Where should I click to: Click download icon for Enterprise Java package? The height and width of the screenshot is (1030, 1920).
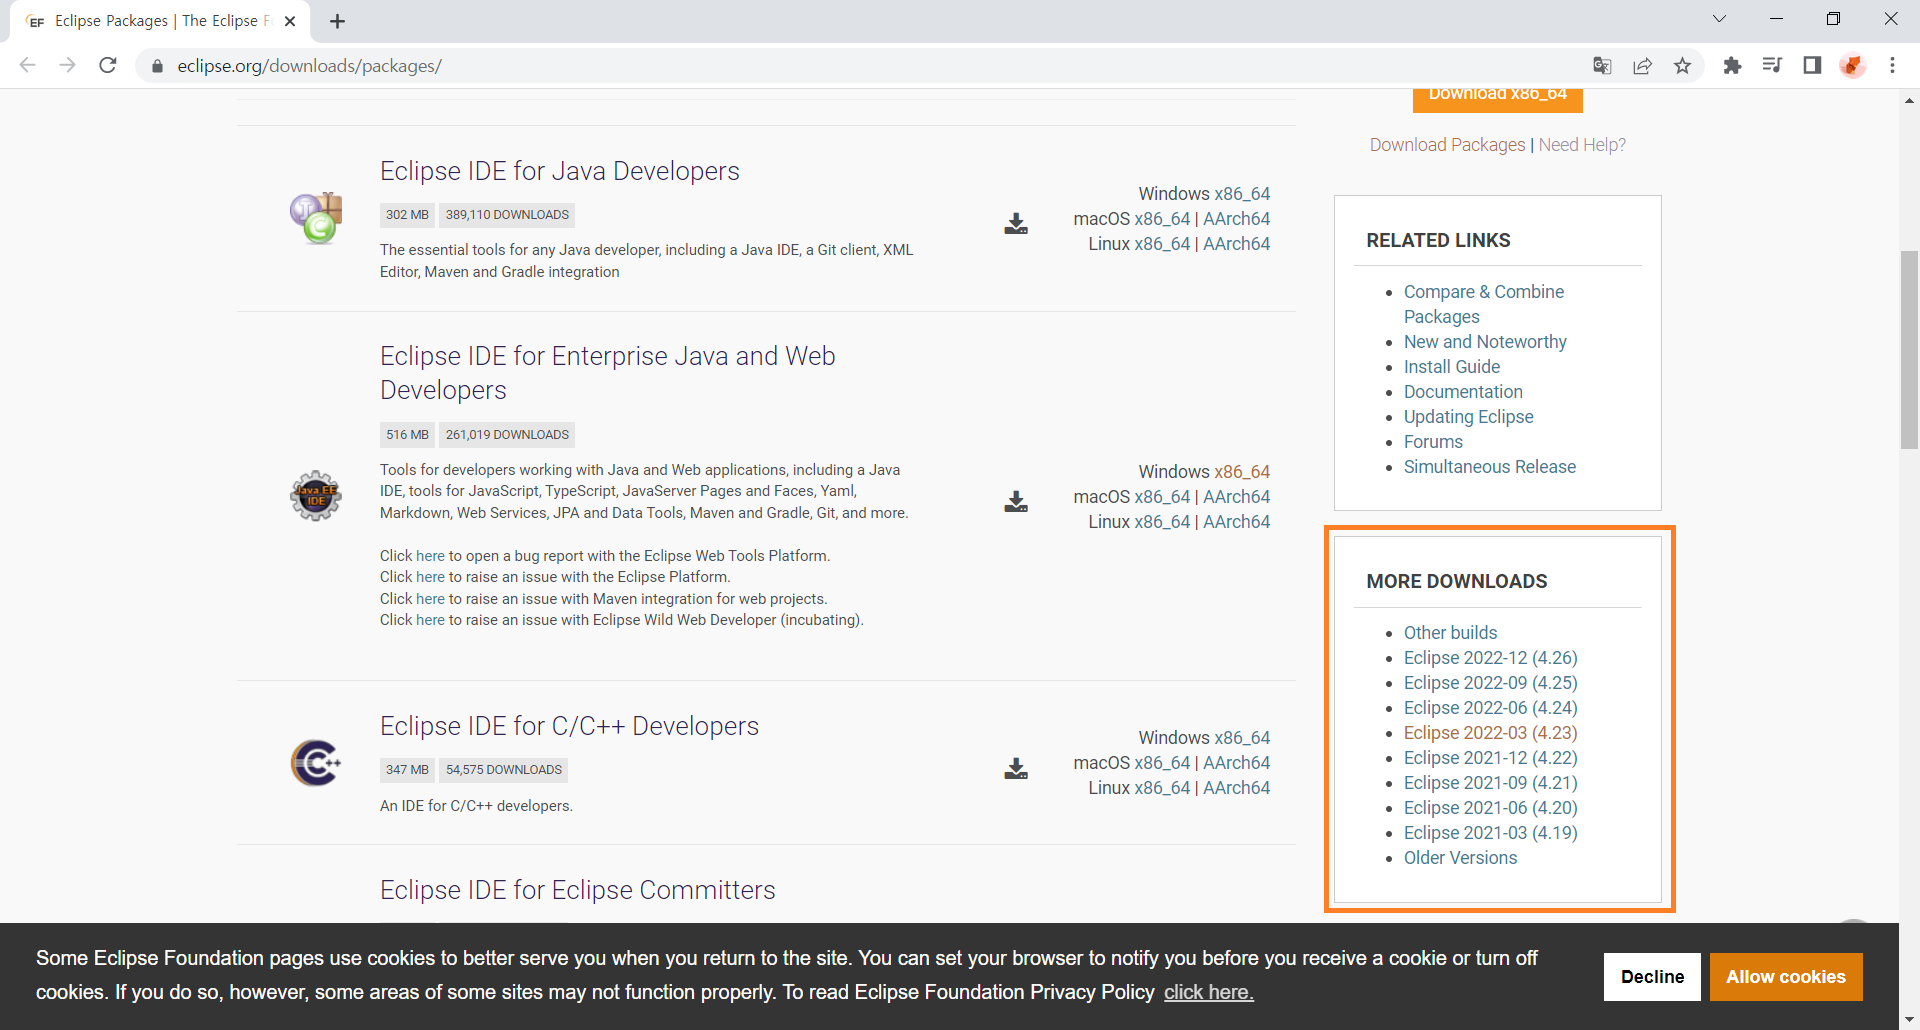[1016, 501]
